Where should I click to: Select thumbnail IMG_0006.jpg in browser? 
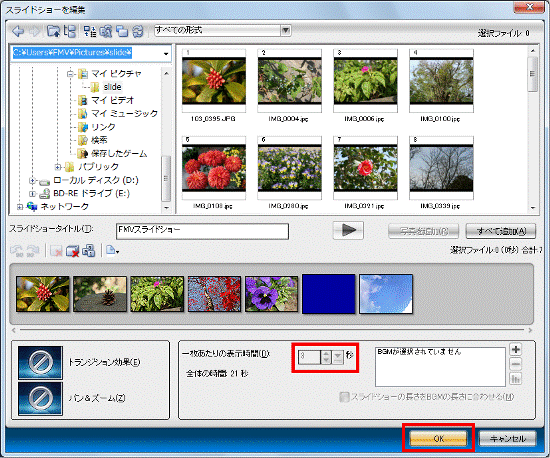[365, 81]
